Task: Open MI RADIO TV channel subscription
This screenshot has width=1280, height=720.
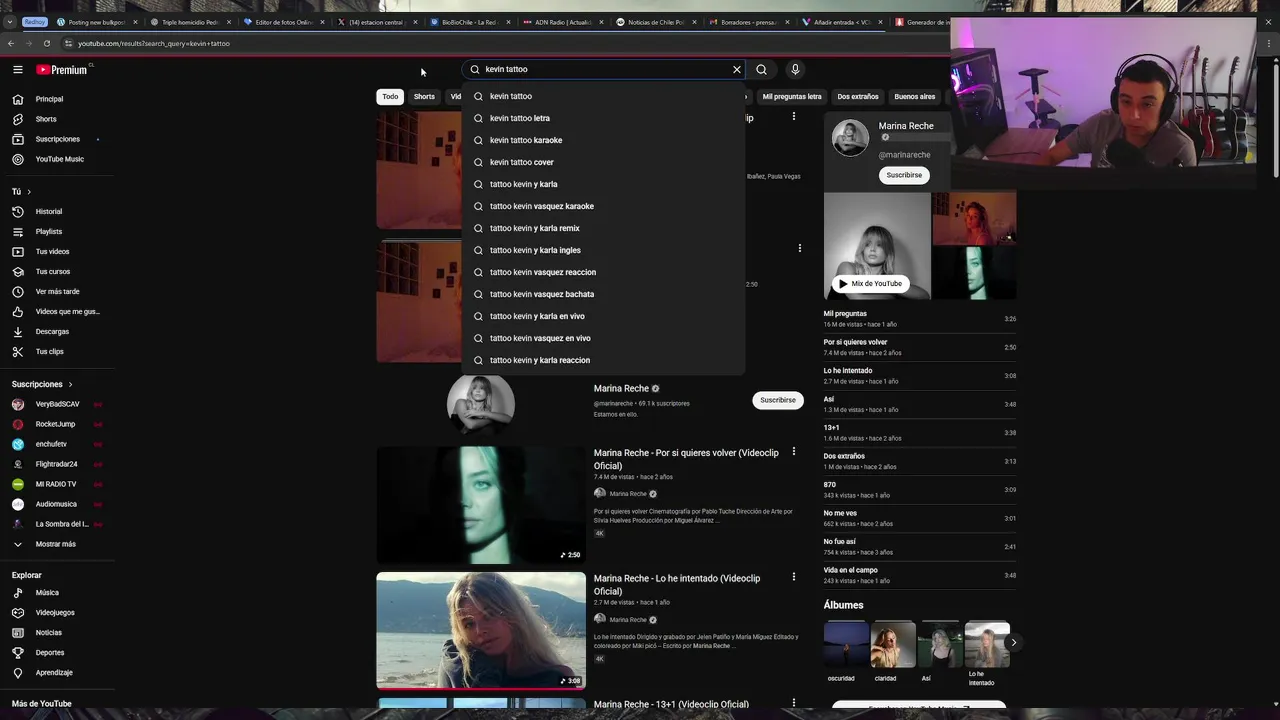Action: [56, 484]
